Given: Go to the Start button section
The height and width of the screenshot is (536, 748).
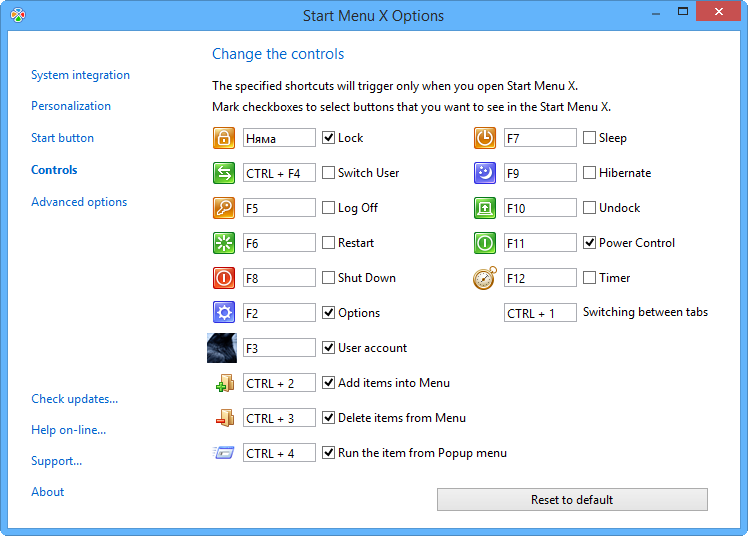Looking at the screenshot, I should click(62, 138).
